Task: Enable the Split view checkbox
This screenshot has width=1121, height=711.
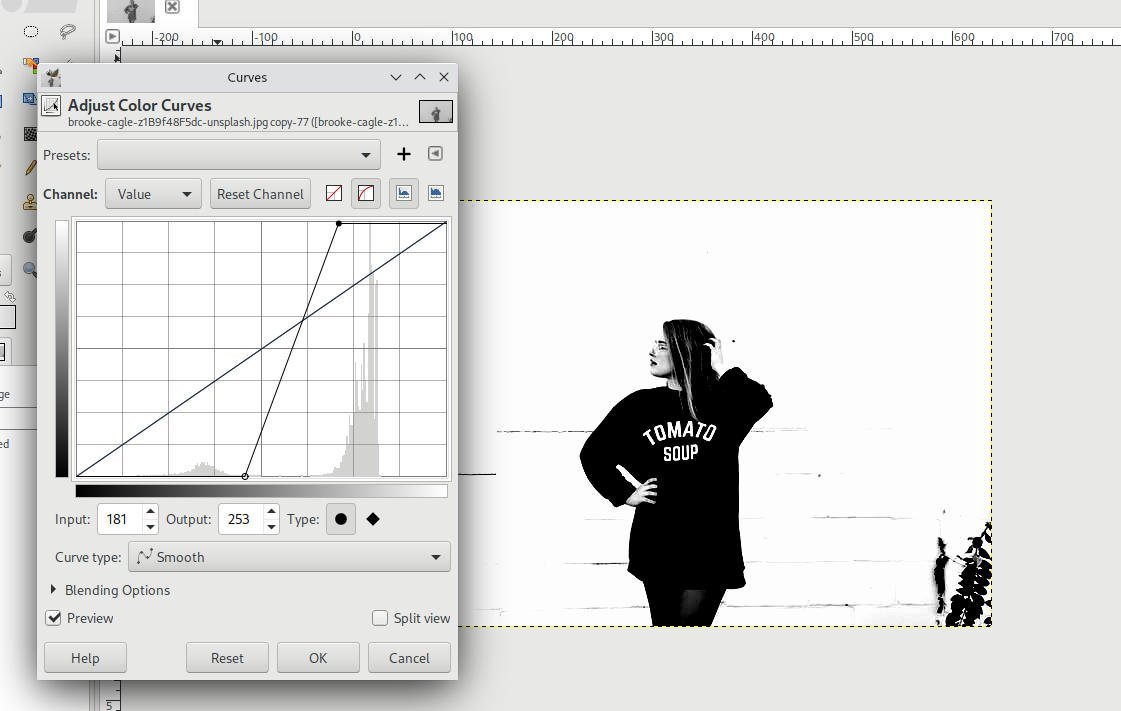Action: tap(380, 618)
